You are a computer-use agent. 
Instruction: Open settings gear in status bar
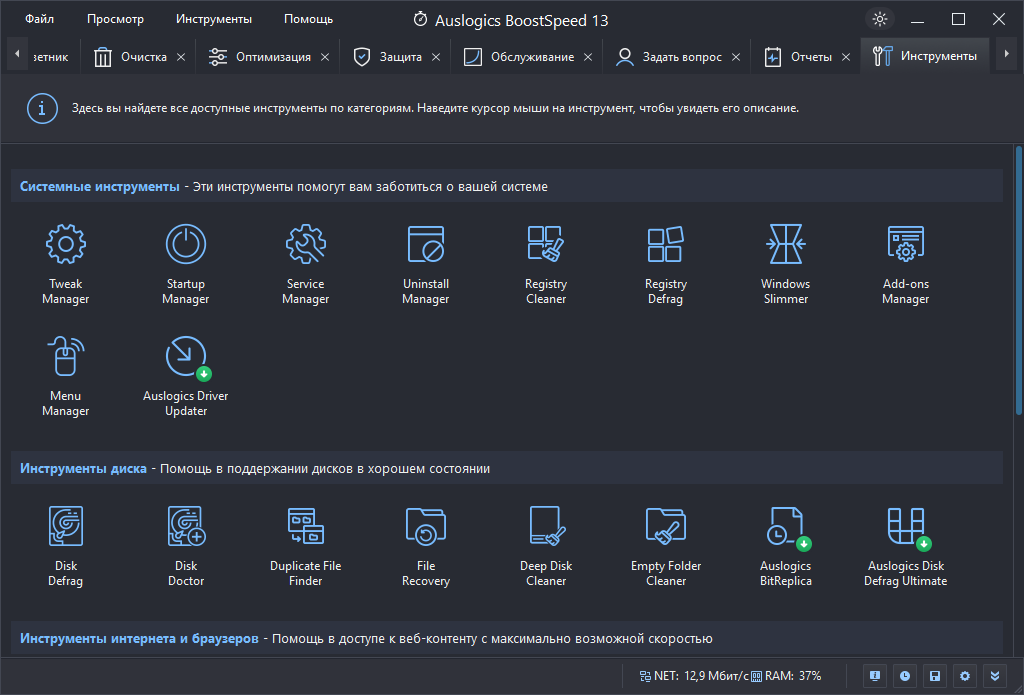(965, 676)
